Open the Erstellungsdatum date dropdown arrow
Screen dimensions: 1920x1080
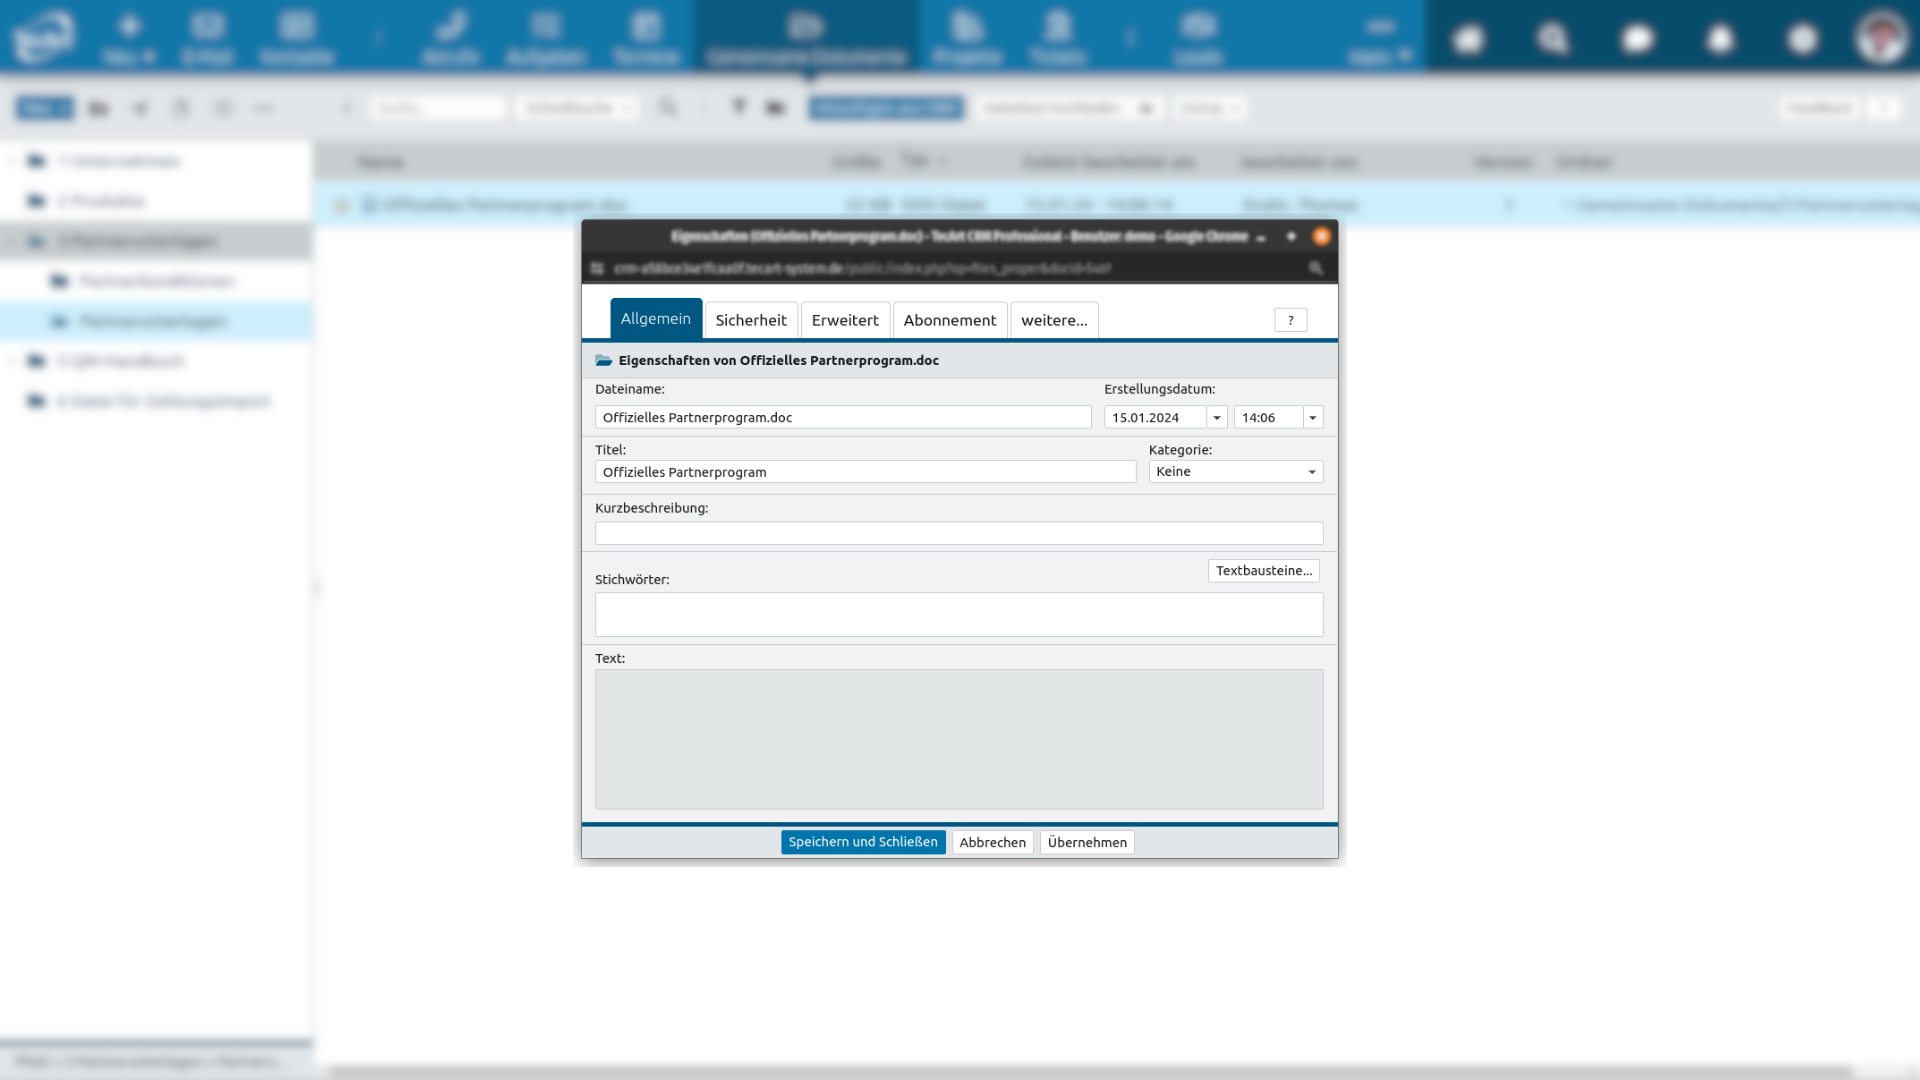pyautogui.click(x=1216, y=418)
